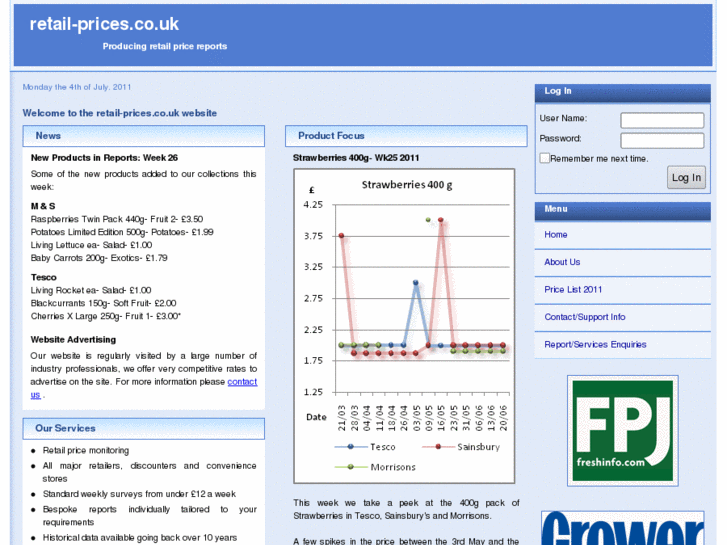Click the 'Retail price monitoring' bullet
The image size is (727, 545).
(86, 450)
